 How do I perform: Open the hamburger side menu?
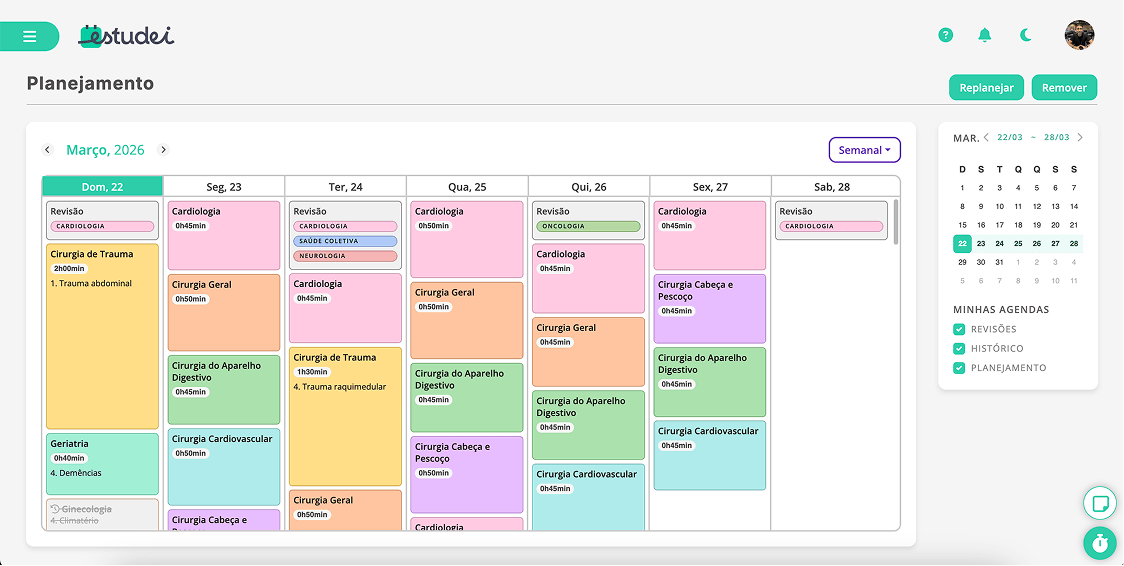(x=29, y=37)
